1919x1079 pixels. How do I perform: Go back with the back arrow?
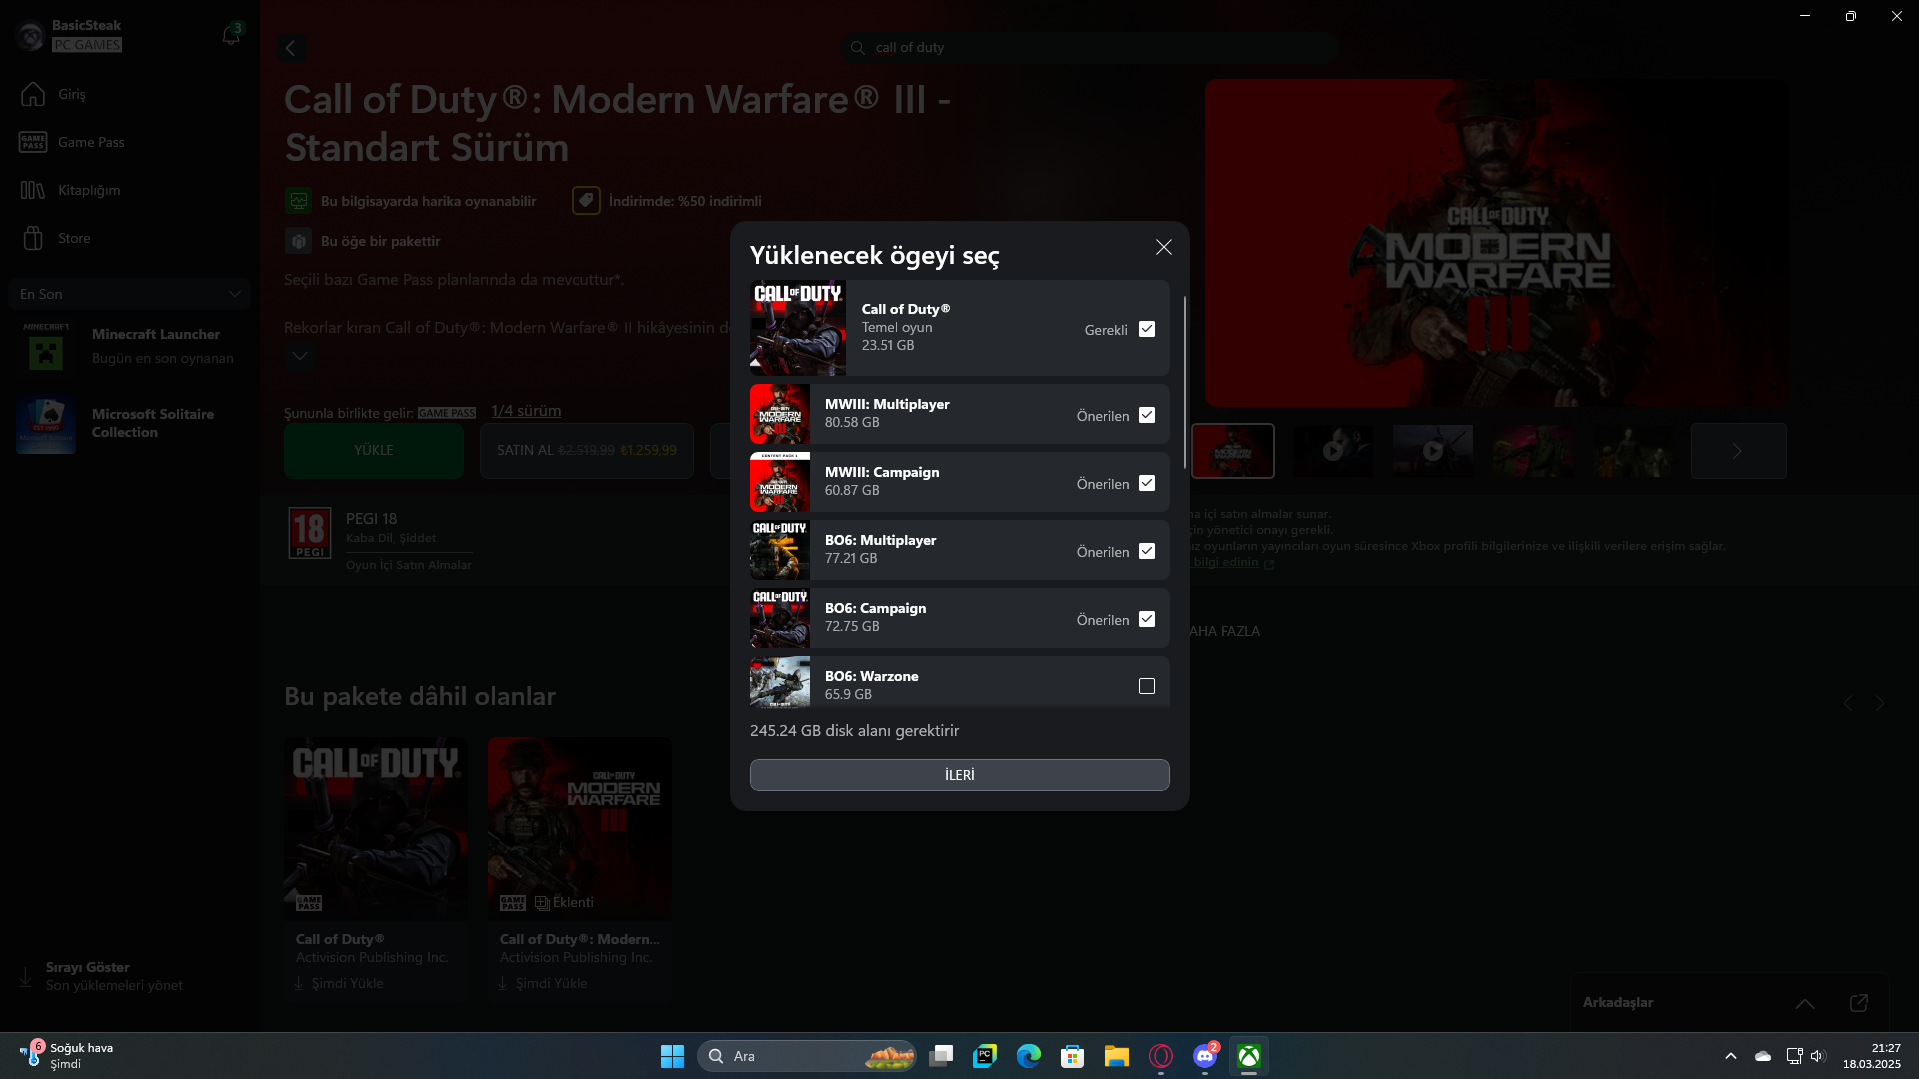point(291,48)
